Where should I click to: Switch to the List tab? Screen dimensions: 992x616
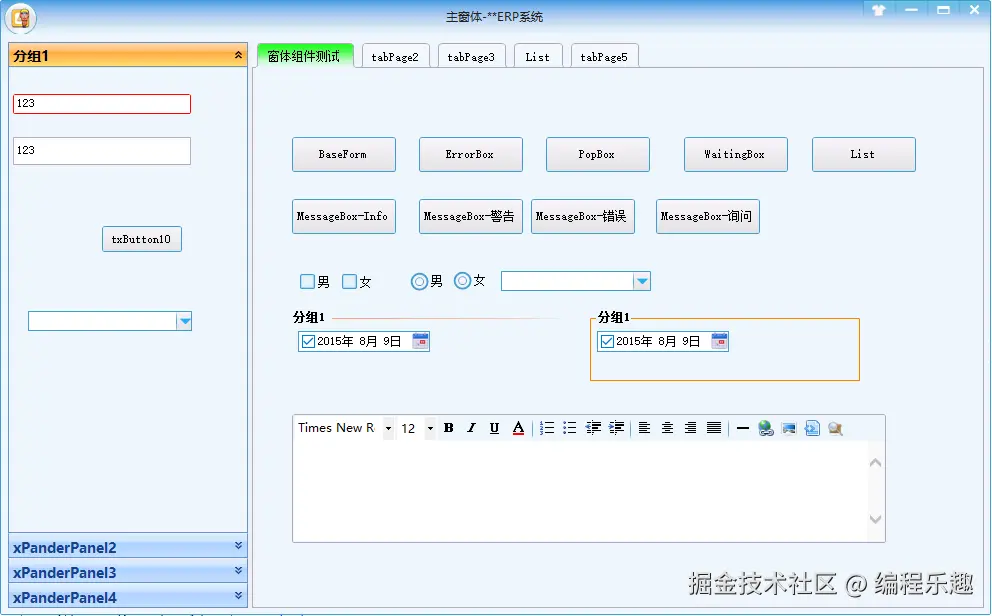click(538, 56)
